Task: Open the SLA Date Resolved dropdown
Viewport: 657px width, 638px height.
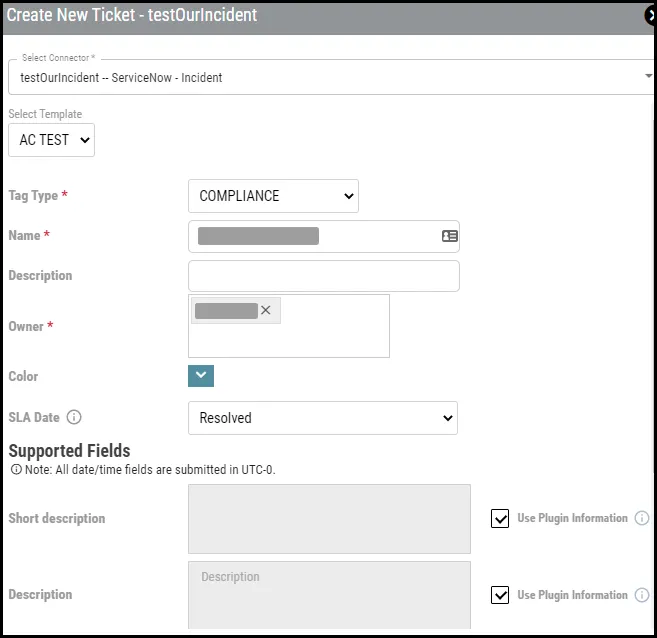Action: pos(323,418)
